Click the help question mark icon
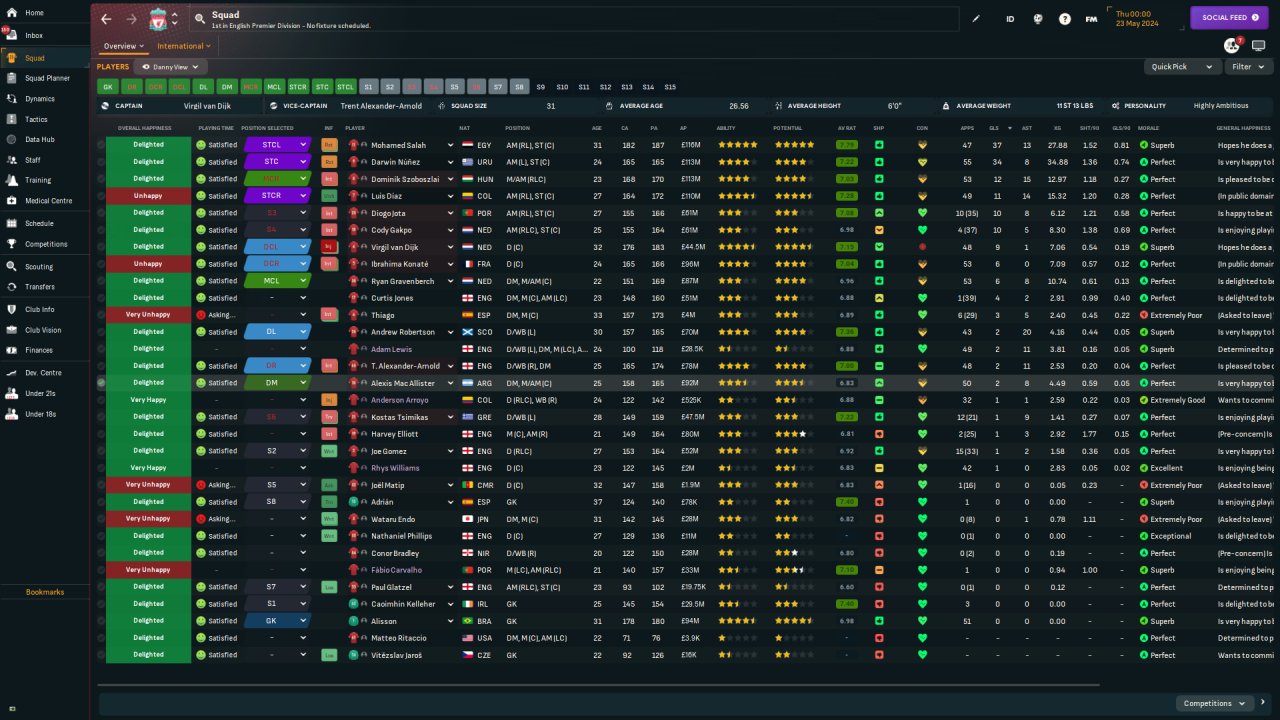Image resolution: width=1280 pixels, height=720 pixels. pos(1065,19)
